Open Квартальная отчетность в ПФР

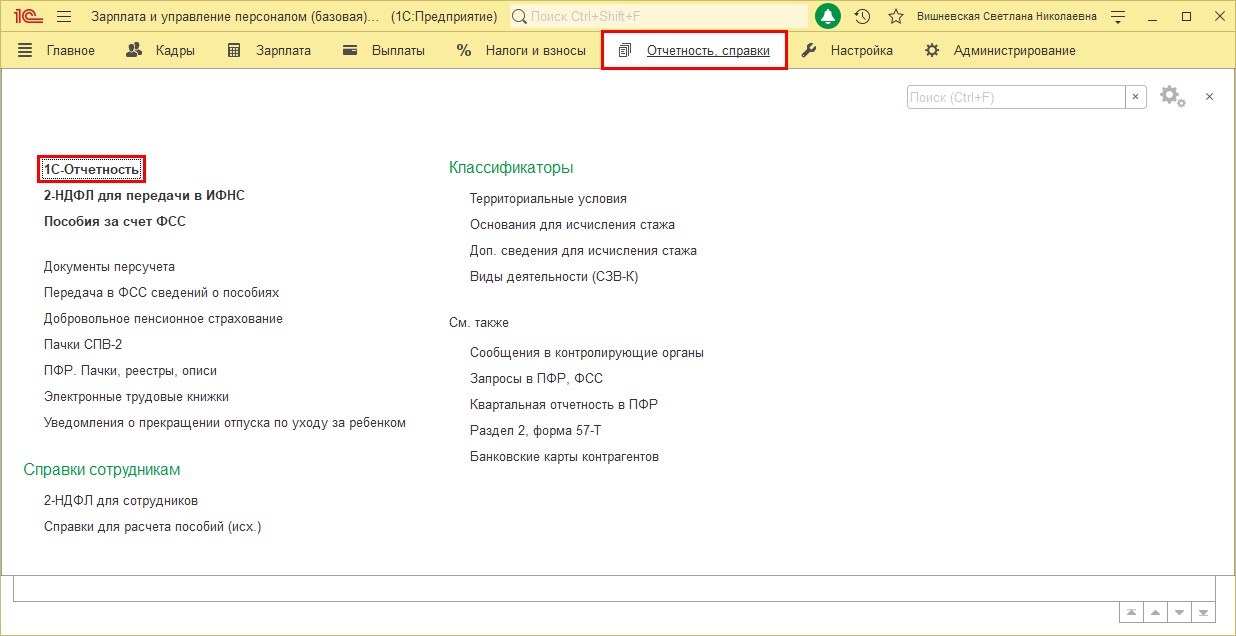point(564,405)
